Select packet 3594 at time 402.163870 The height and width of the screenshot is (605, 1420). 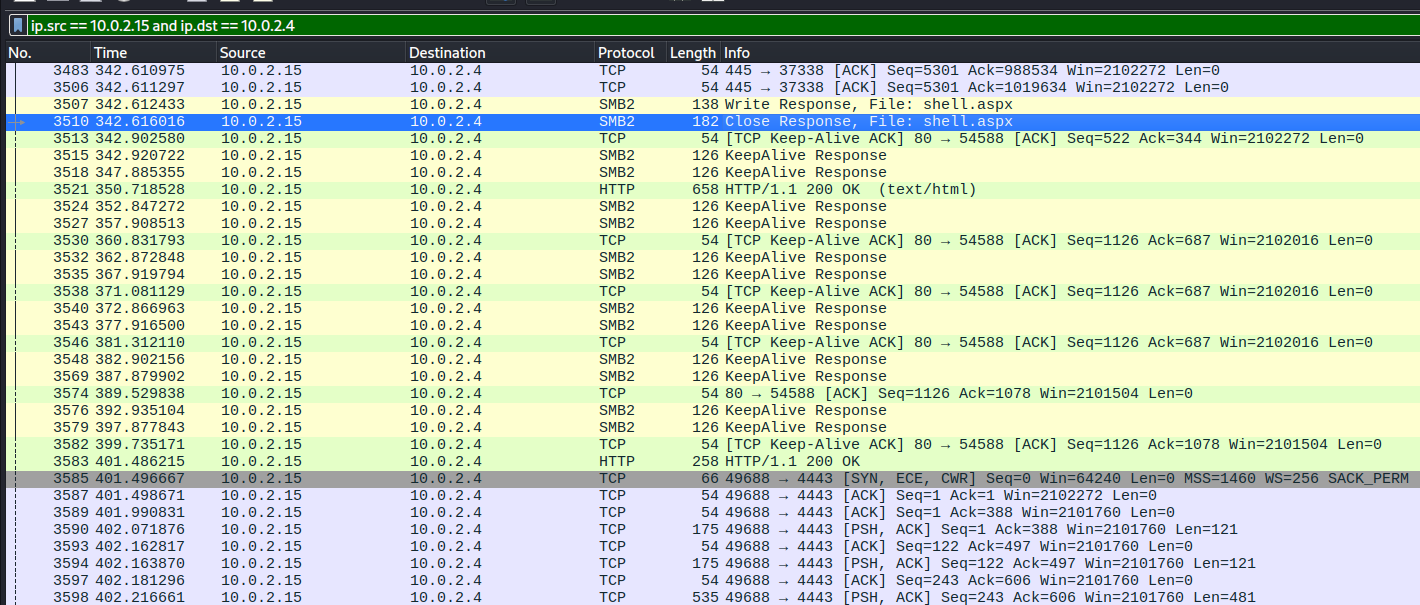[x=712, y=564]
